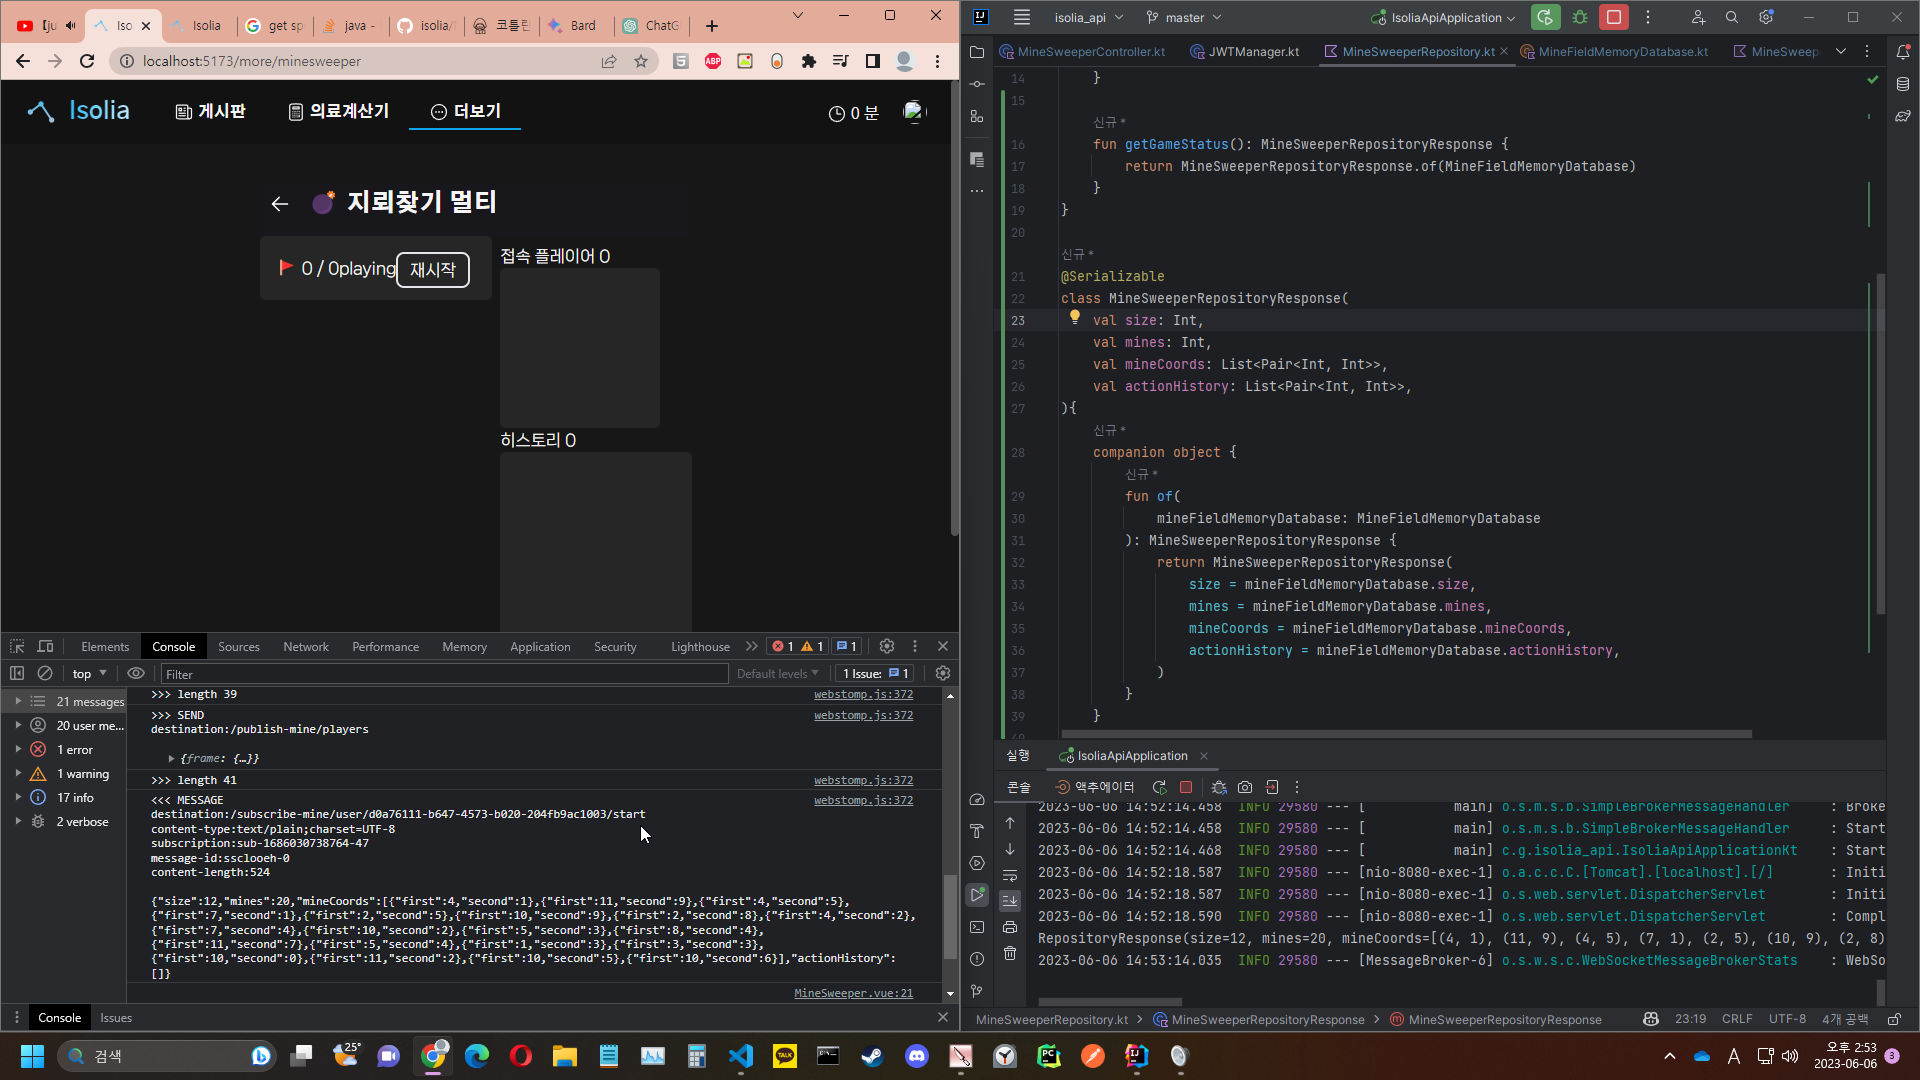Open the JWTManager.kt editor tab

coord(1245,51)
